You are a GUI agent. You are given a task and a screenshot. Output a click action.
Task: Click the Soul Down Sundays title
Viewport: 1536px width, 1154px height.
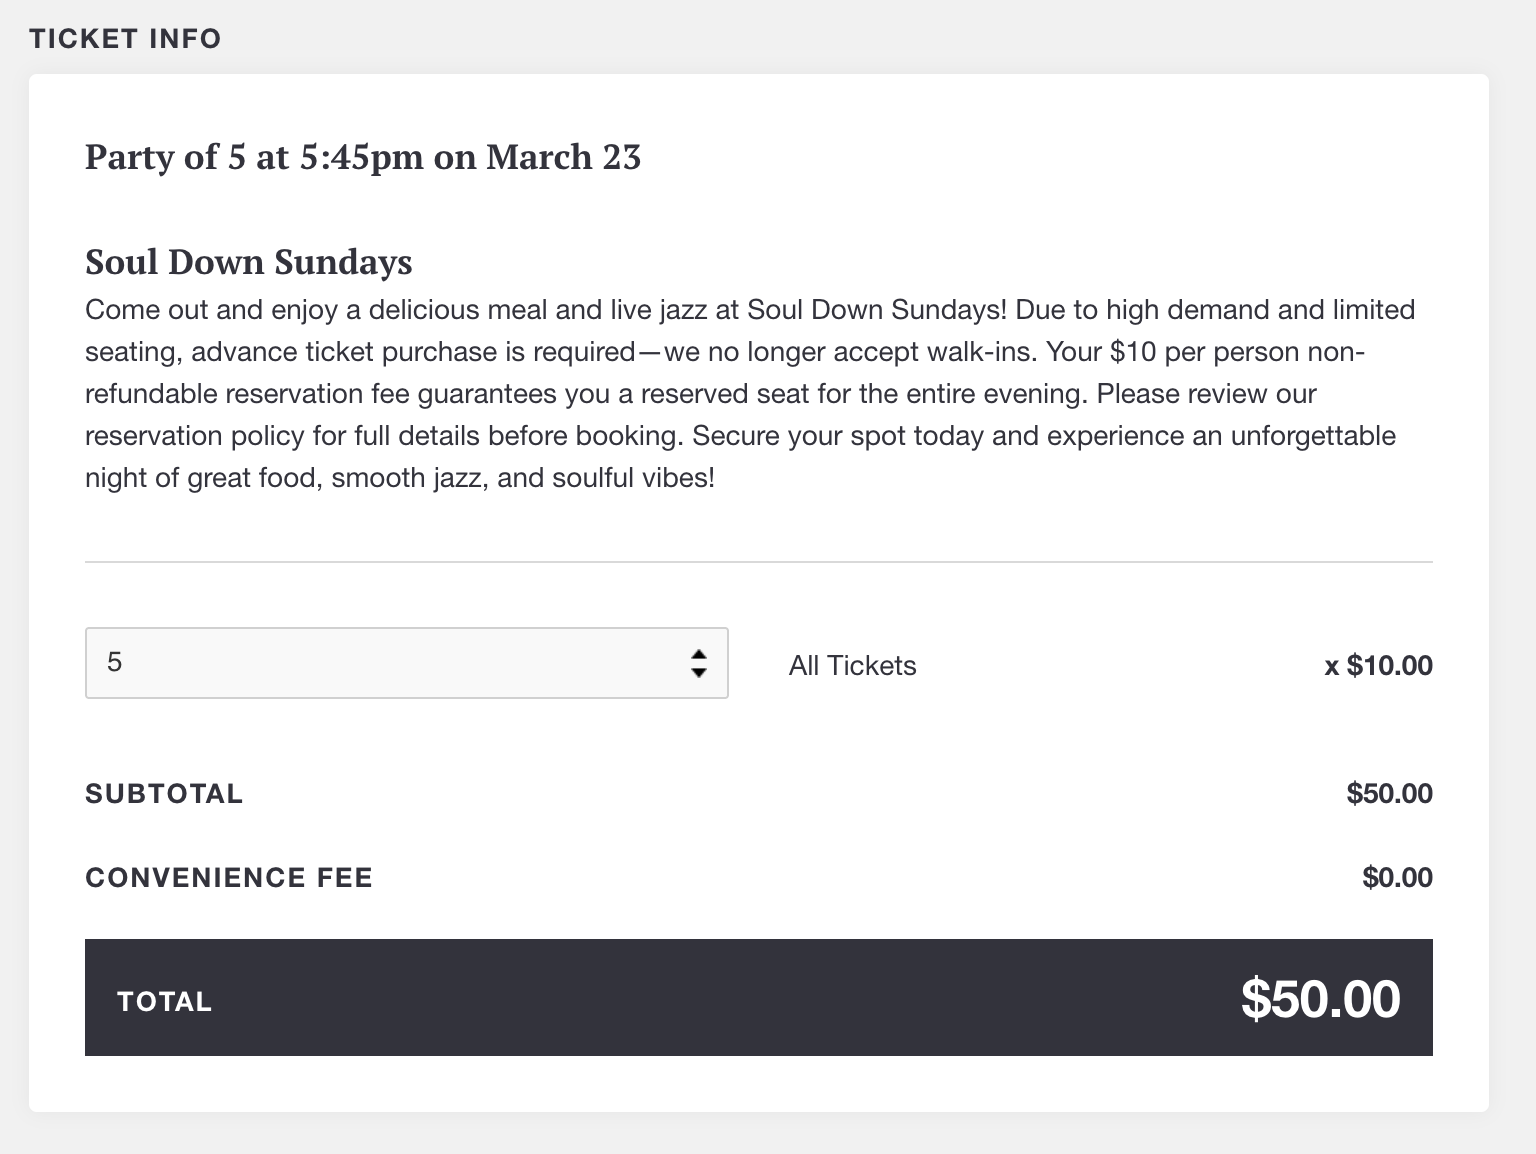point(248,262)
